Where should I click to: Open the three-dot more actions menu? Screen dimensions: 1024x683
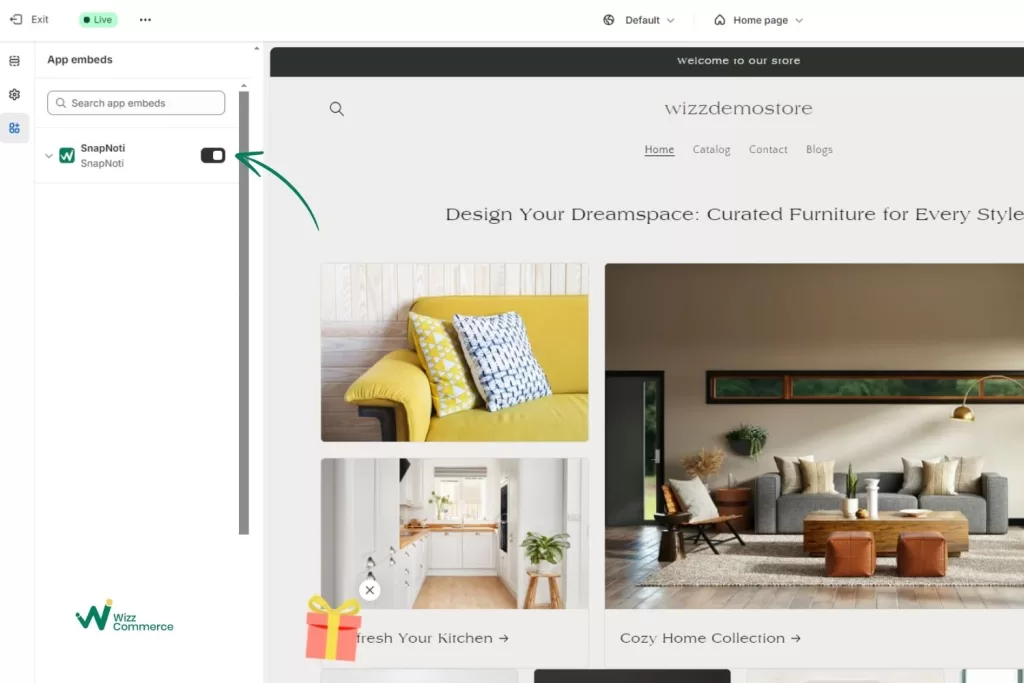pyautogui.click(x=145, y=20)
